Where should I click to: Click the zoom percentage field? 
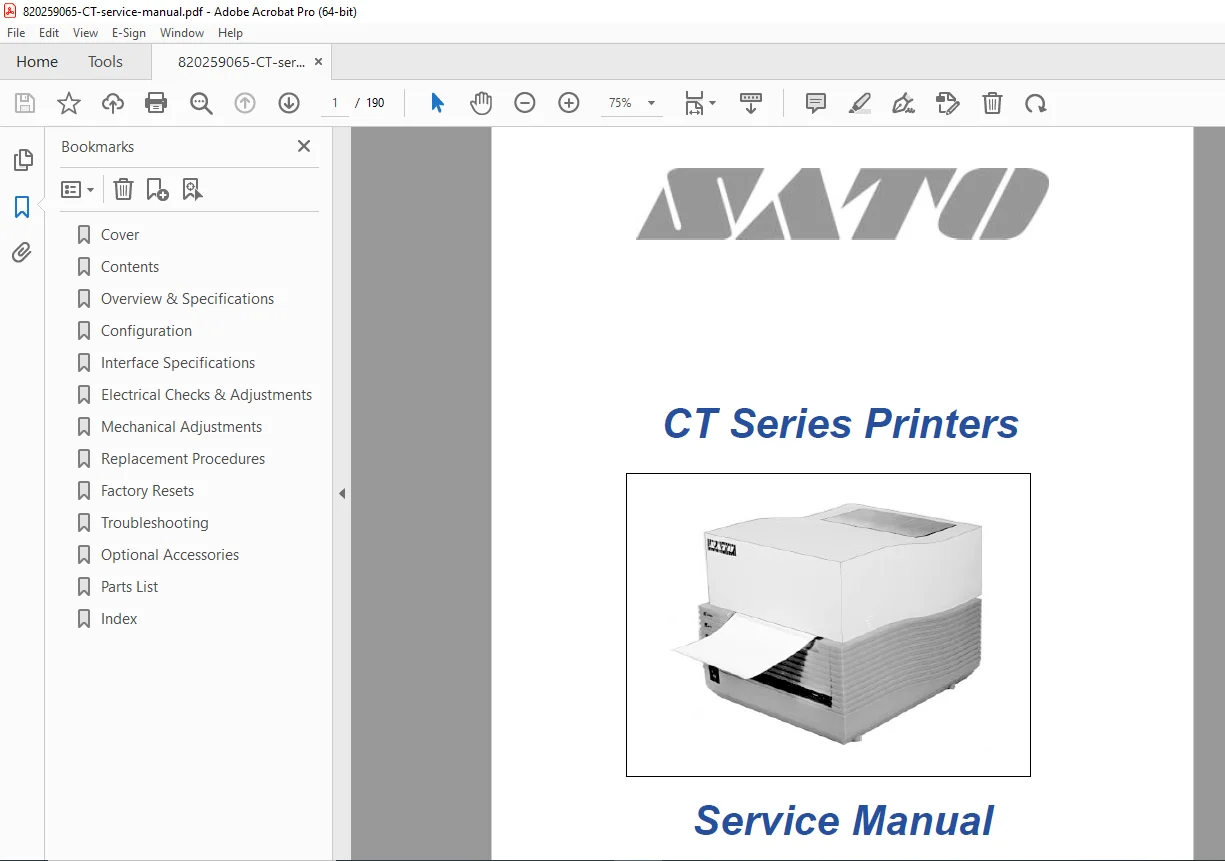pos(620,103)
